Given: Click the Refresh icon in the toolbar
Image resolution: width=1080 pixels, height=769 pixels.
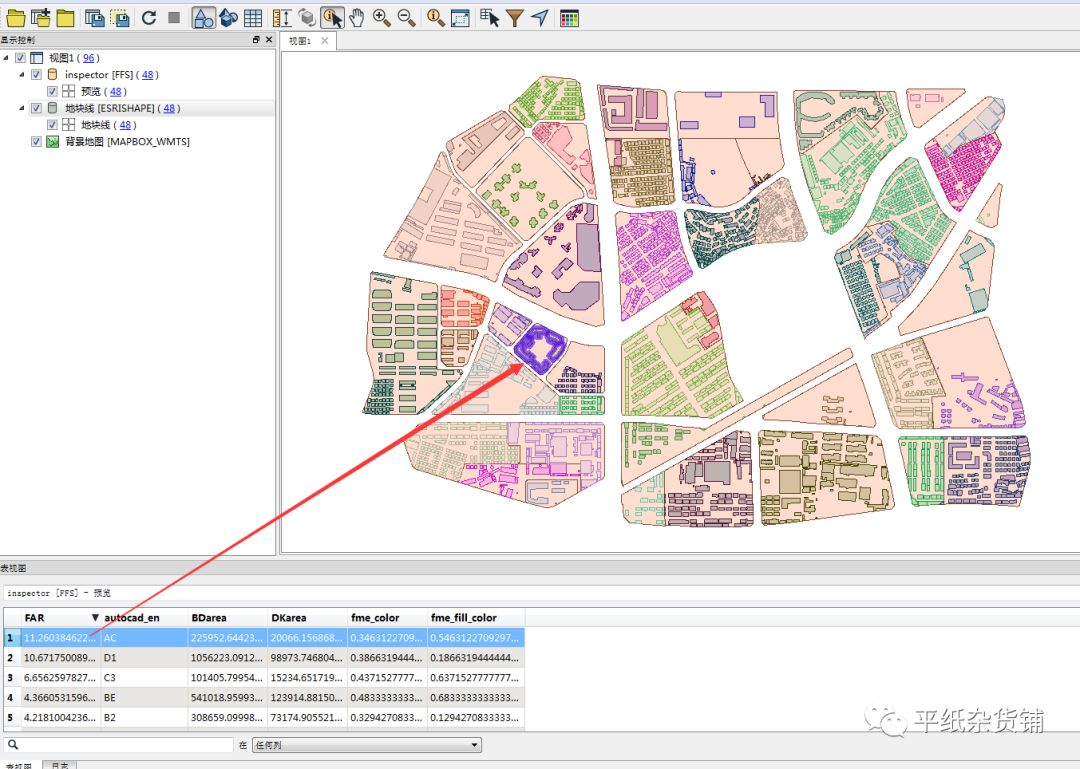Looking at the screenshot, I should (149, 17).
